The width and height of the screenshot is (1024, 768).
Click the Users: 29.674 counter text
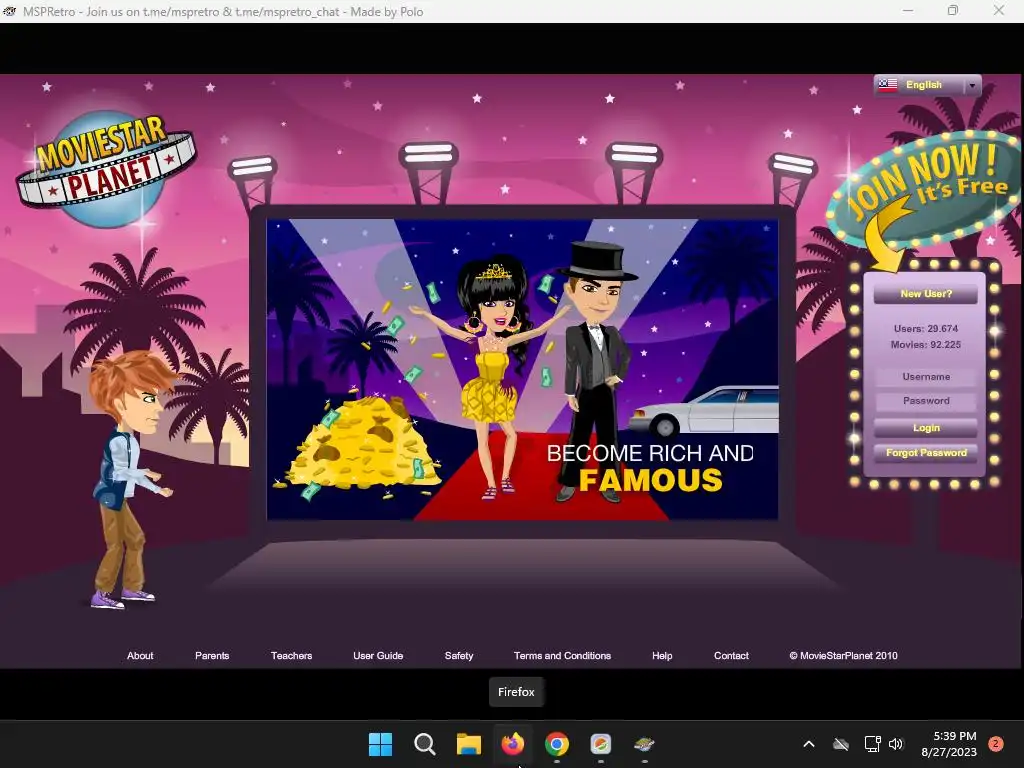tap(925, 328)
